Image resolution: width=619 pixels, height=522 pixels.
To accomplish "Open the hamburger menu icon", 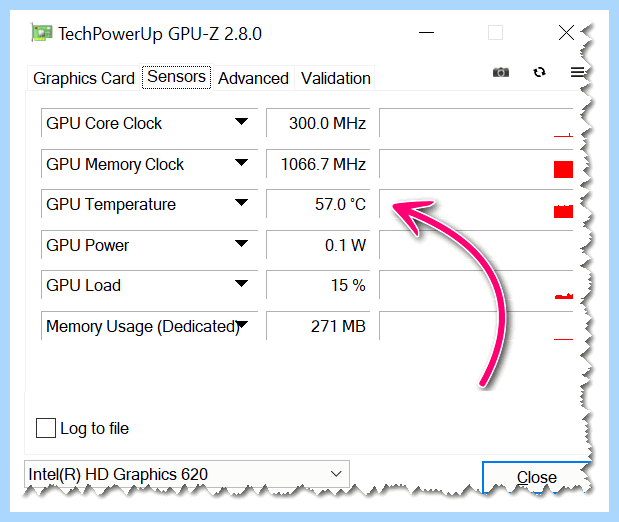I will coord(577,72).
